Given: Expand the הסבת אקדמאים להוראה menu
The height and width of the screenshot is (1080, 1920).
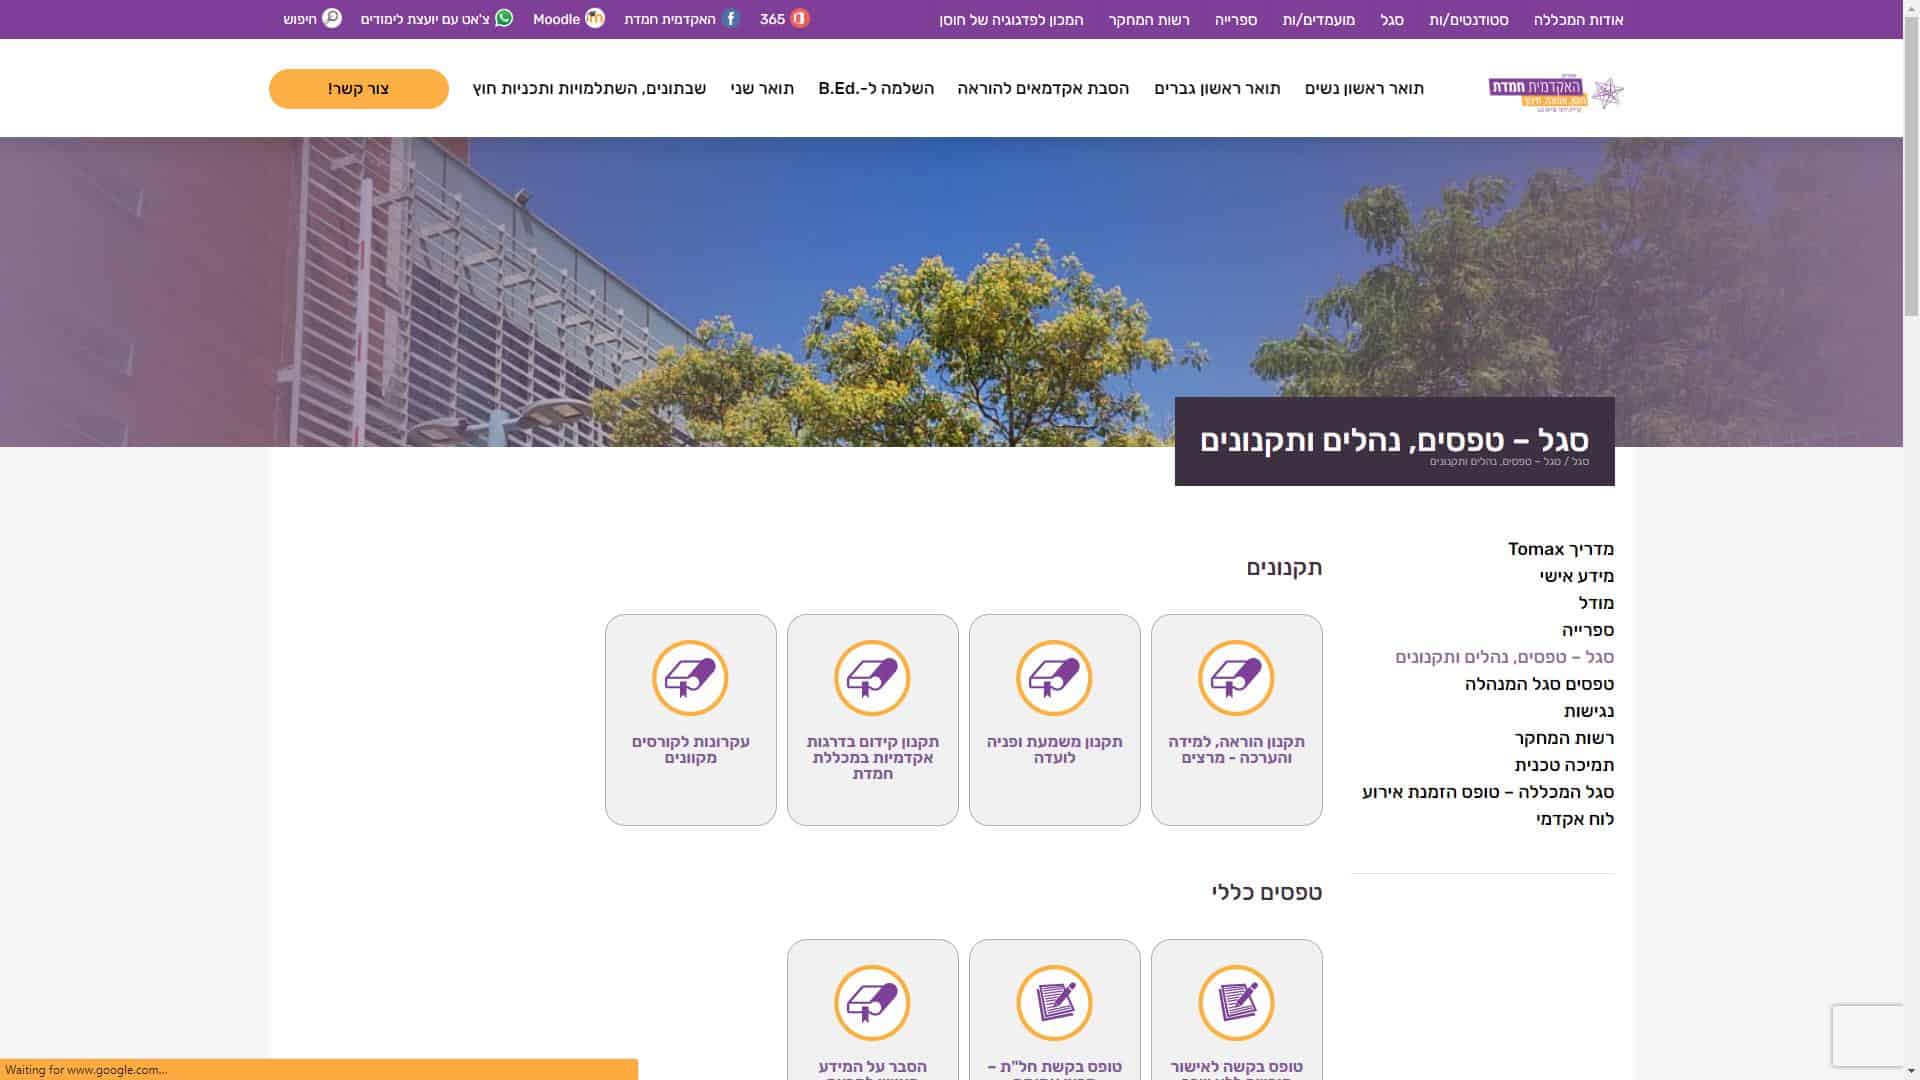Looking at the screenshot, I should tap(1043, 89).
